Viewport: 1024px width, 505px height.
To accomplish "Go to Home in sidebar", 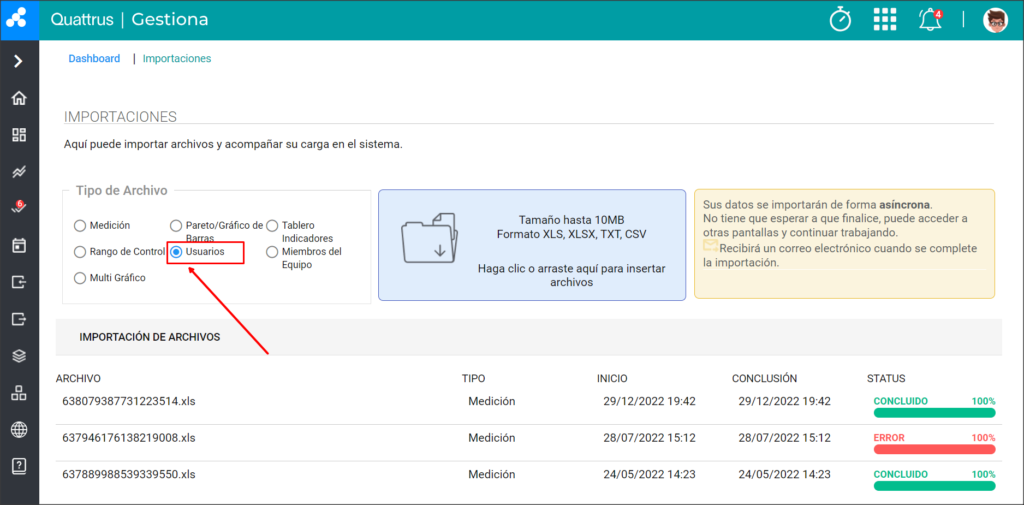I will (x=19, y=98).
